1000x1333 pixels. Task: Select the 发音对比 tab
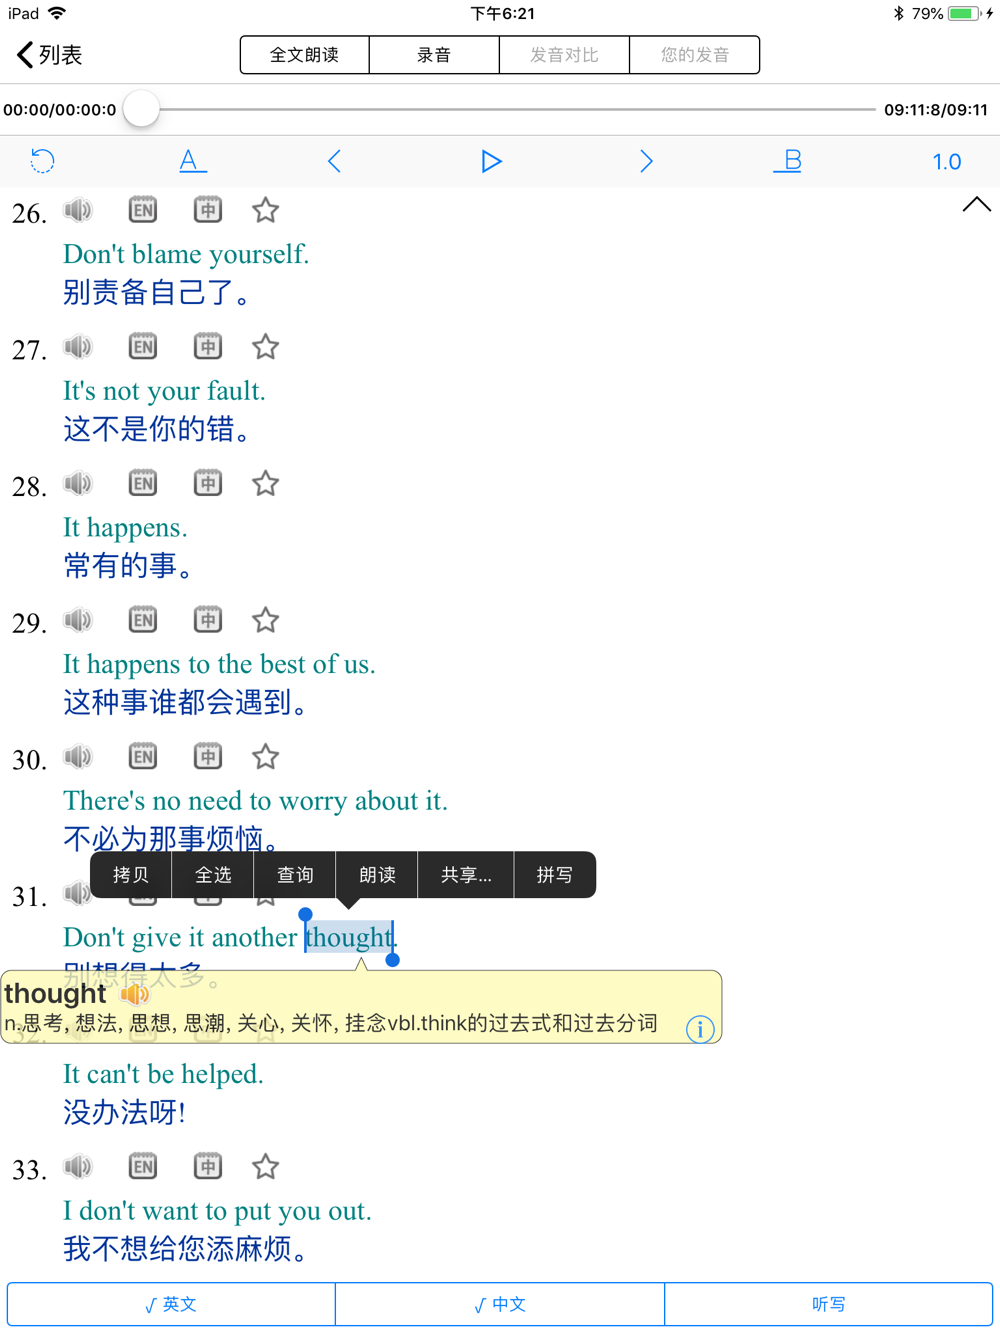point(564,55)
